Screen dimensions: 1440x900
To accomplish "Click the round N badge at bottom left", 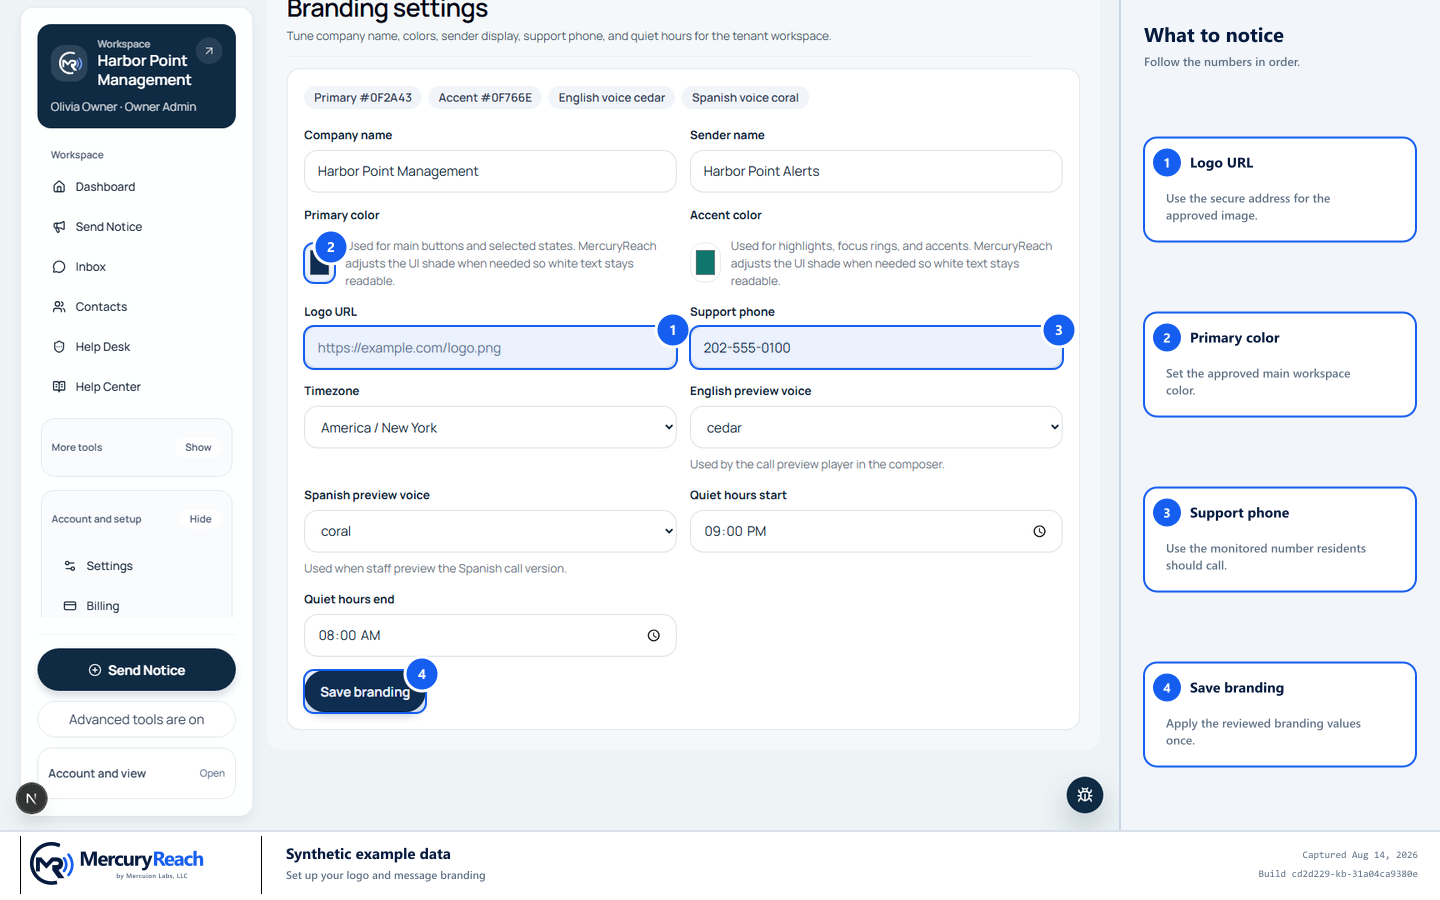I will [x=31, y=798].
